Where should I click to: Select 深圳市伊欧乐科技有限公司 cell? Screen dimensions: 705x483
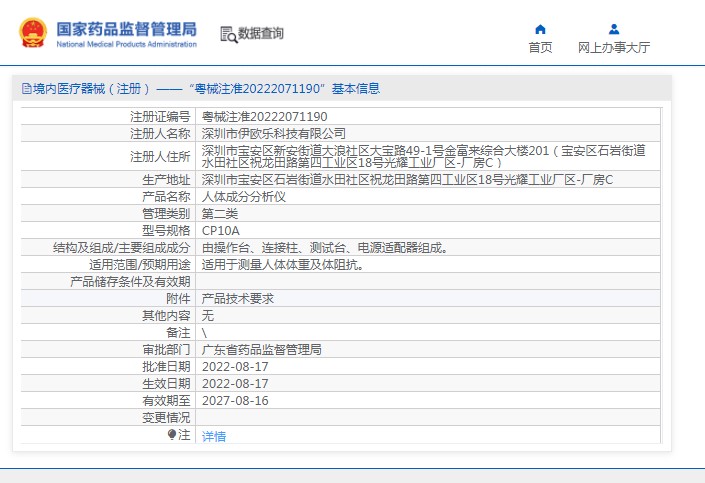(x=273, y=134)
